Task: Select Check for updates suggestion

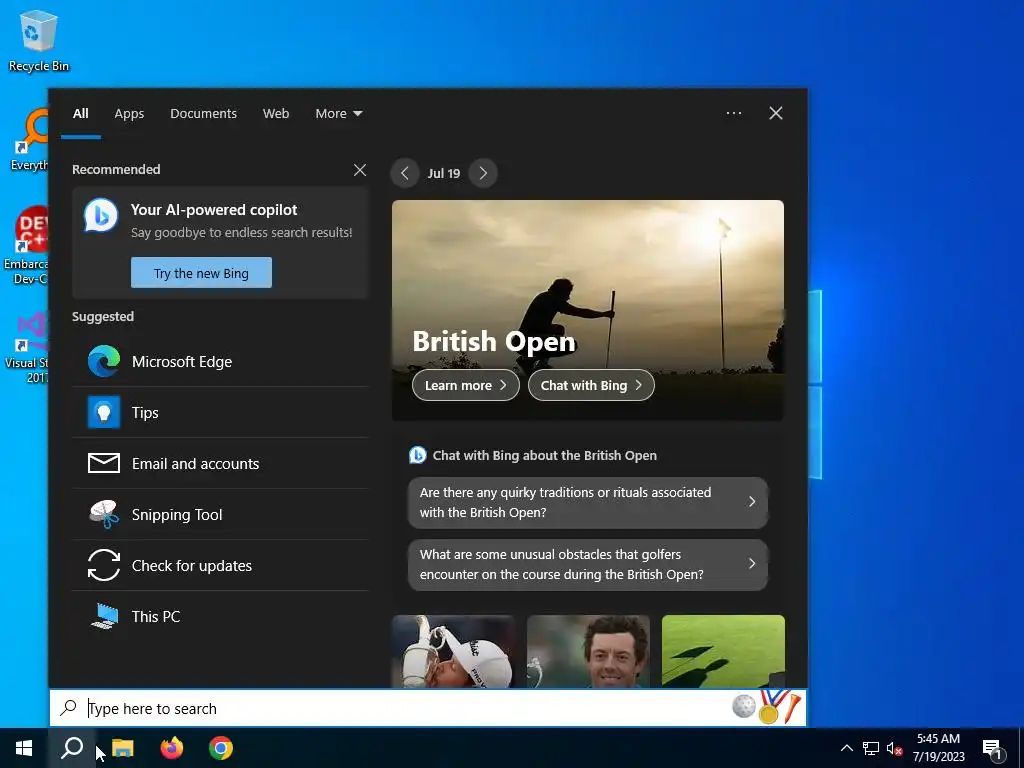Action: [x=220, y=566]
